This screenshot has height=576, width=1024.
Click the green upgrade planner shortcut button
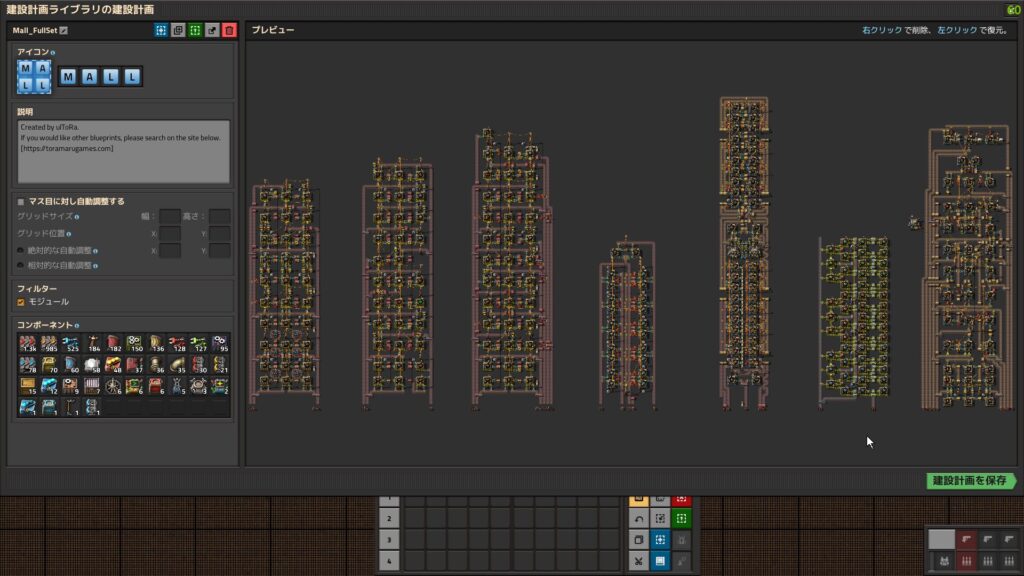681,519
